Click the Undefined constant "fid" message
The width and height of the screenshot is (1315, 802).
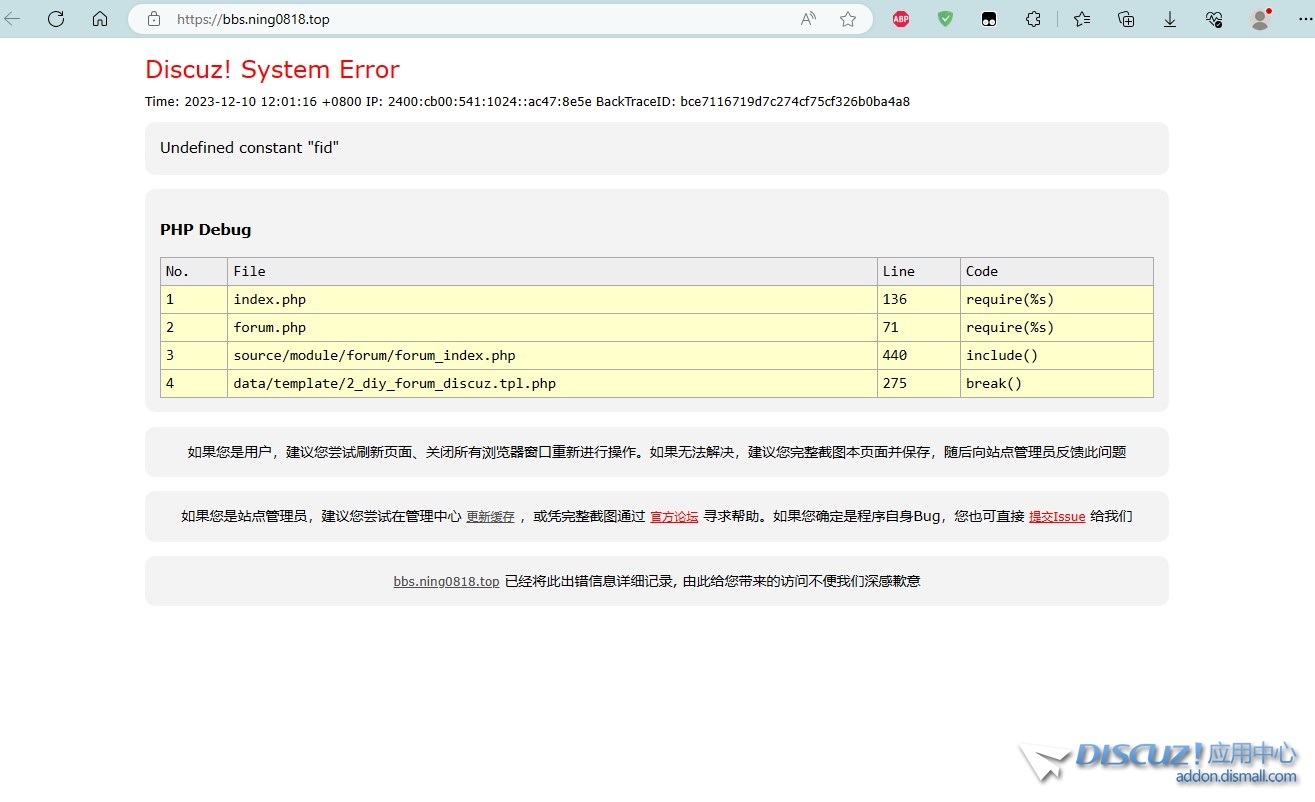[x=249, y=147]
